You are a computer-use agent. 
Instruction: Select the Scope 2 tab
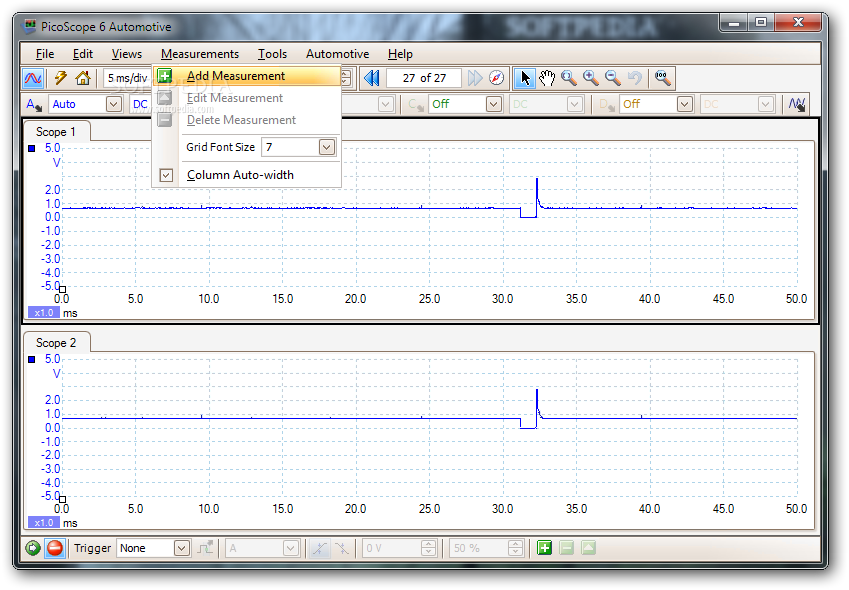(x=56, y=343)
